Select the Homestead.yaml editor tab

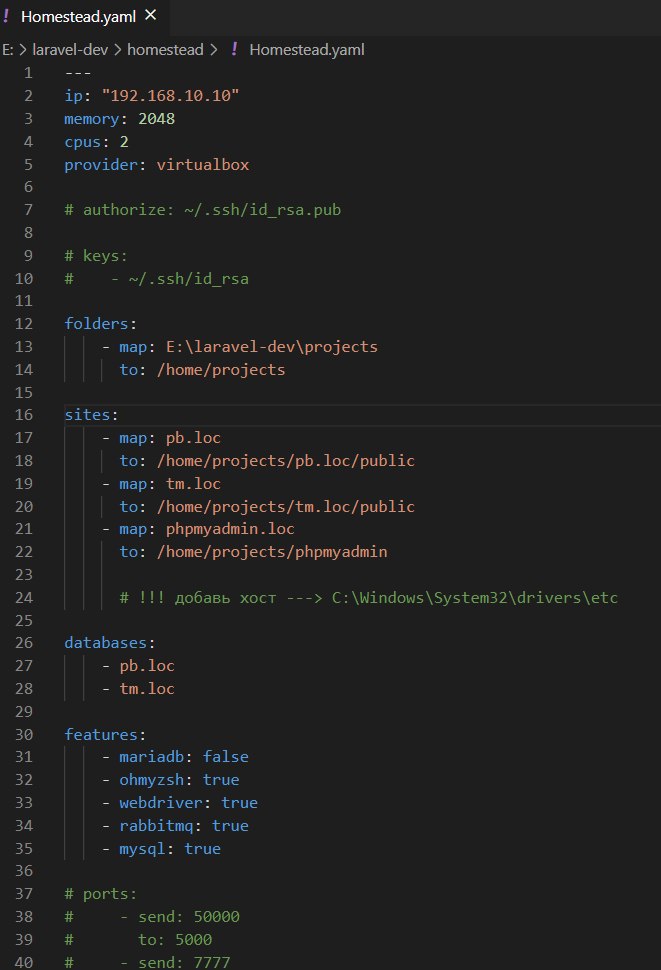83,17
